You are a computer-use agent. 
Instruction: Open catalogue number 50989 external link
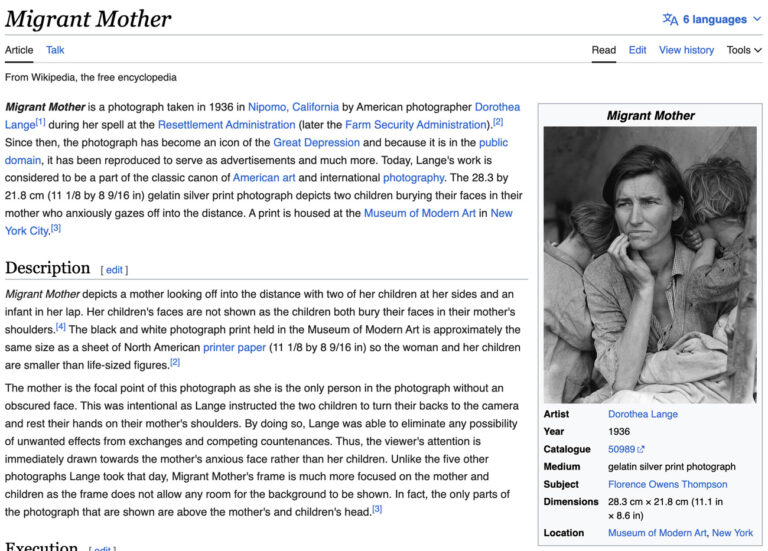tap(621, 449)
